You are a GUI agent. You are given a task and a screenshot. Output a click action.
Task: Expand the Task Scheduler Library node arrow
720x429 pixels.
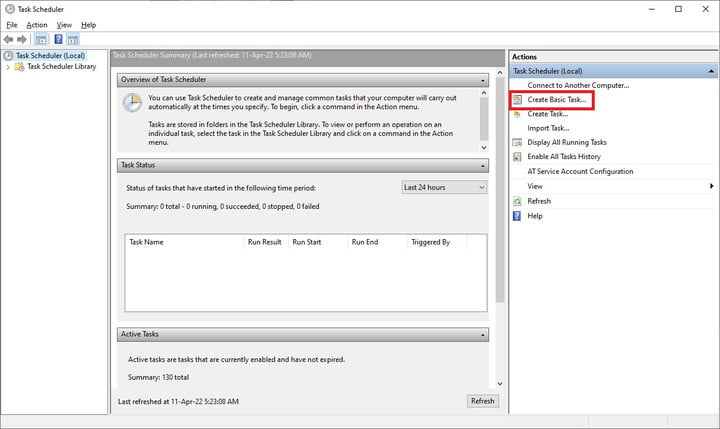[8, 67]
